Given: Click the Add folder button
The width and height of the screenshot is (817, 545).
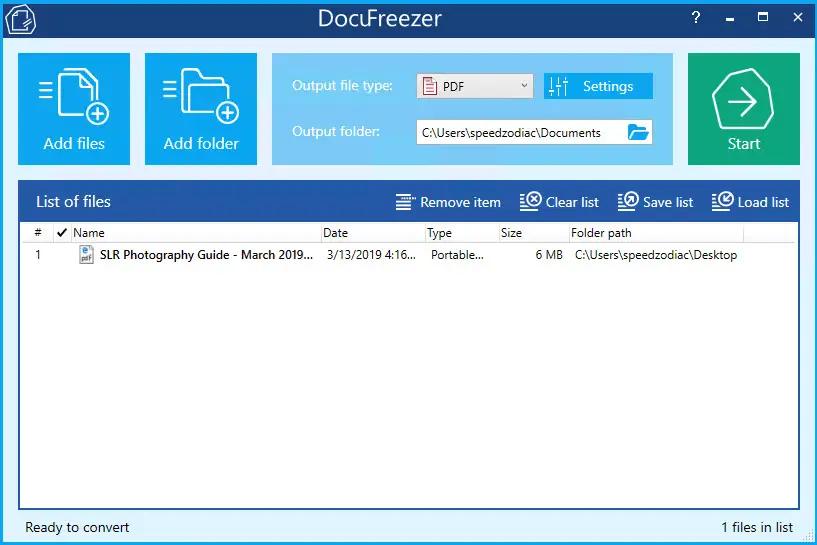Looking at the screenshot, I should tap(201, 109).
